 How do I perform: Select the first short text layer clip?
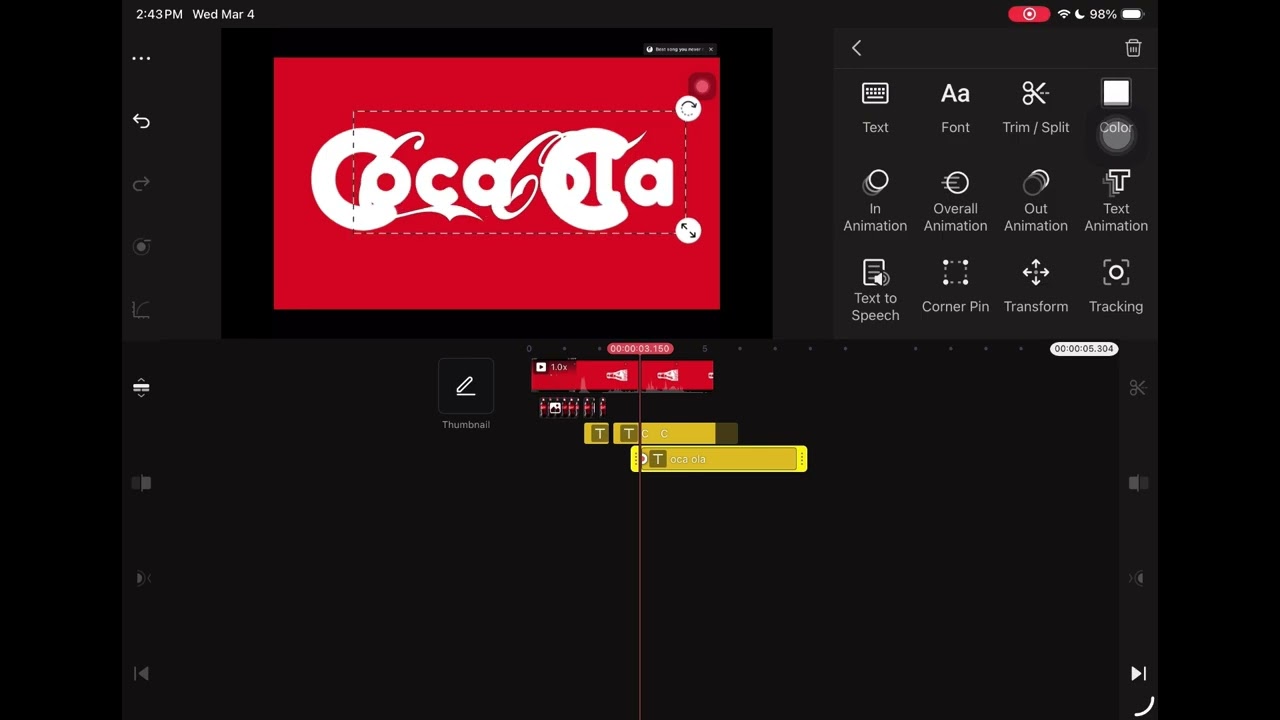(x=598, y=433)
